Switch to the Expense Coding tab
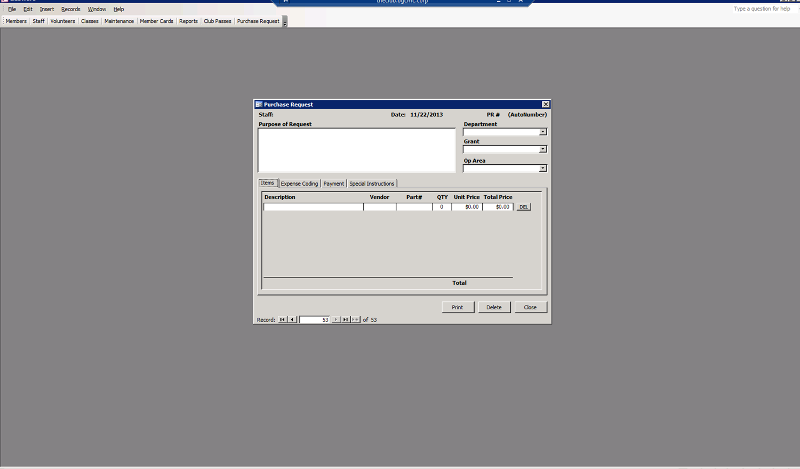 (x=299, y=183)
